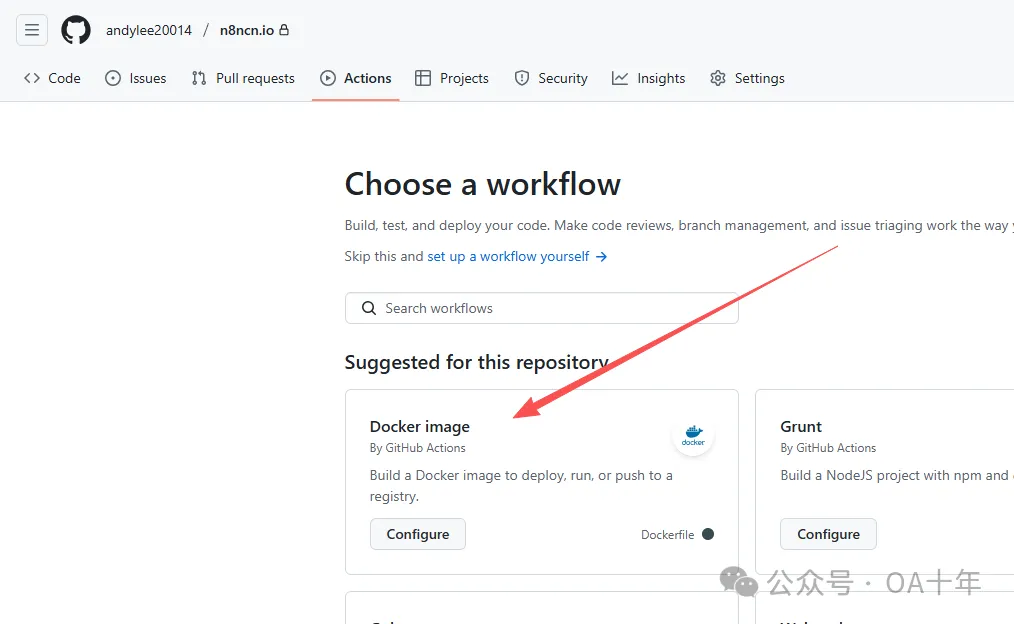
Task: Click the GitHub Octocat logo
Action: (76, 30)
